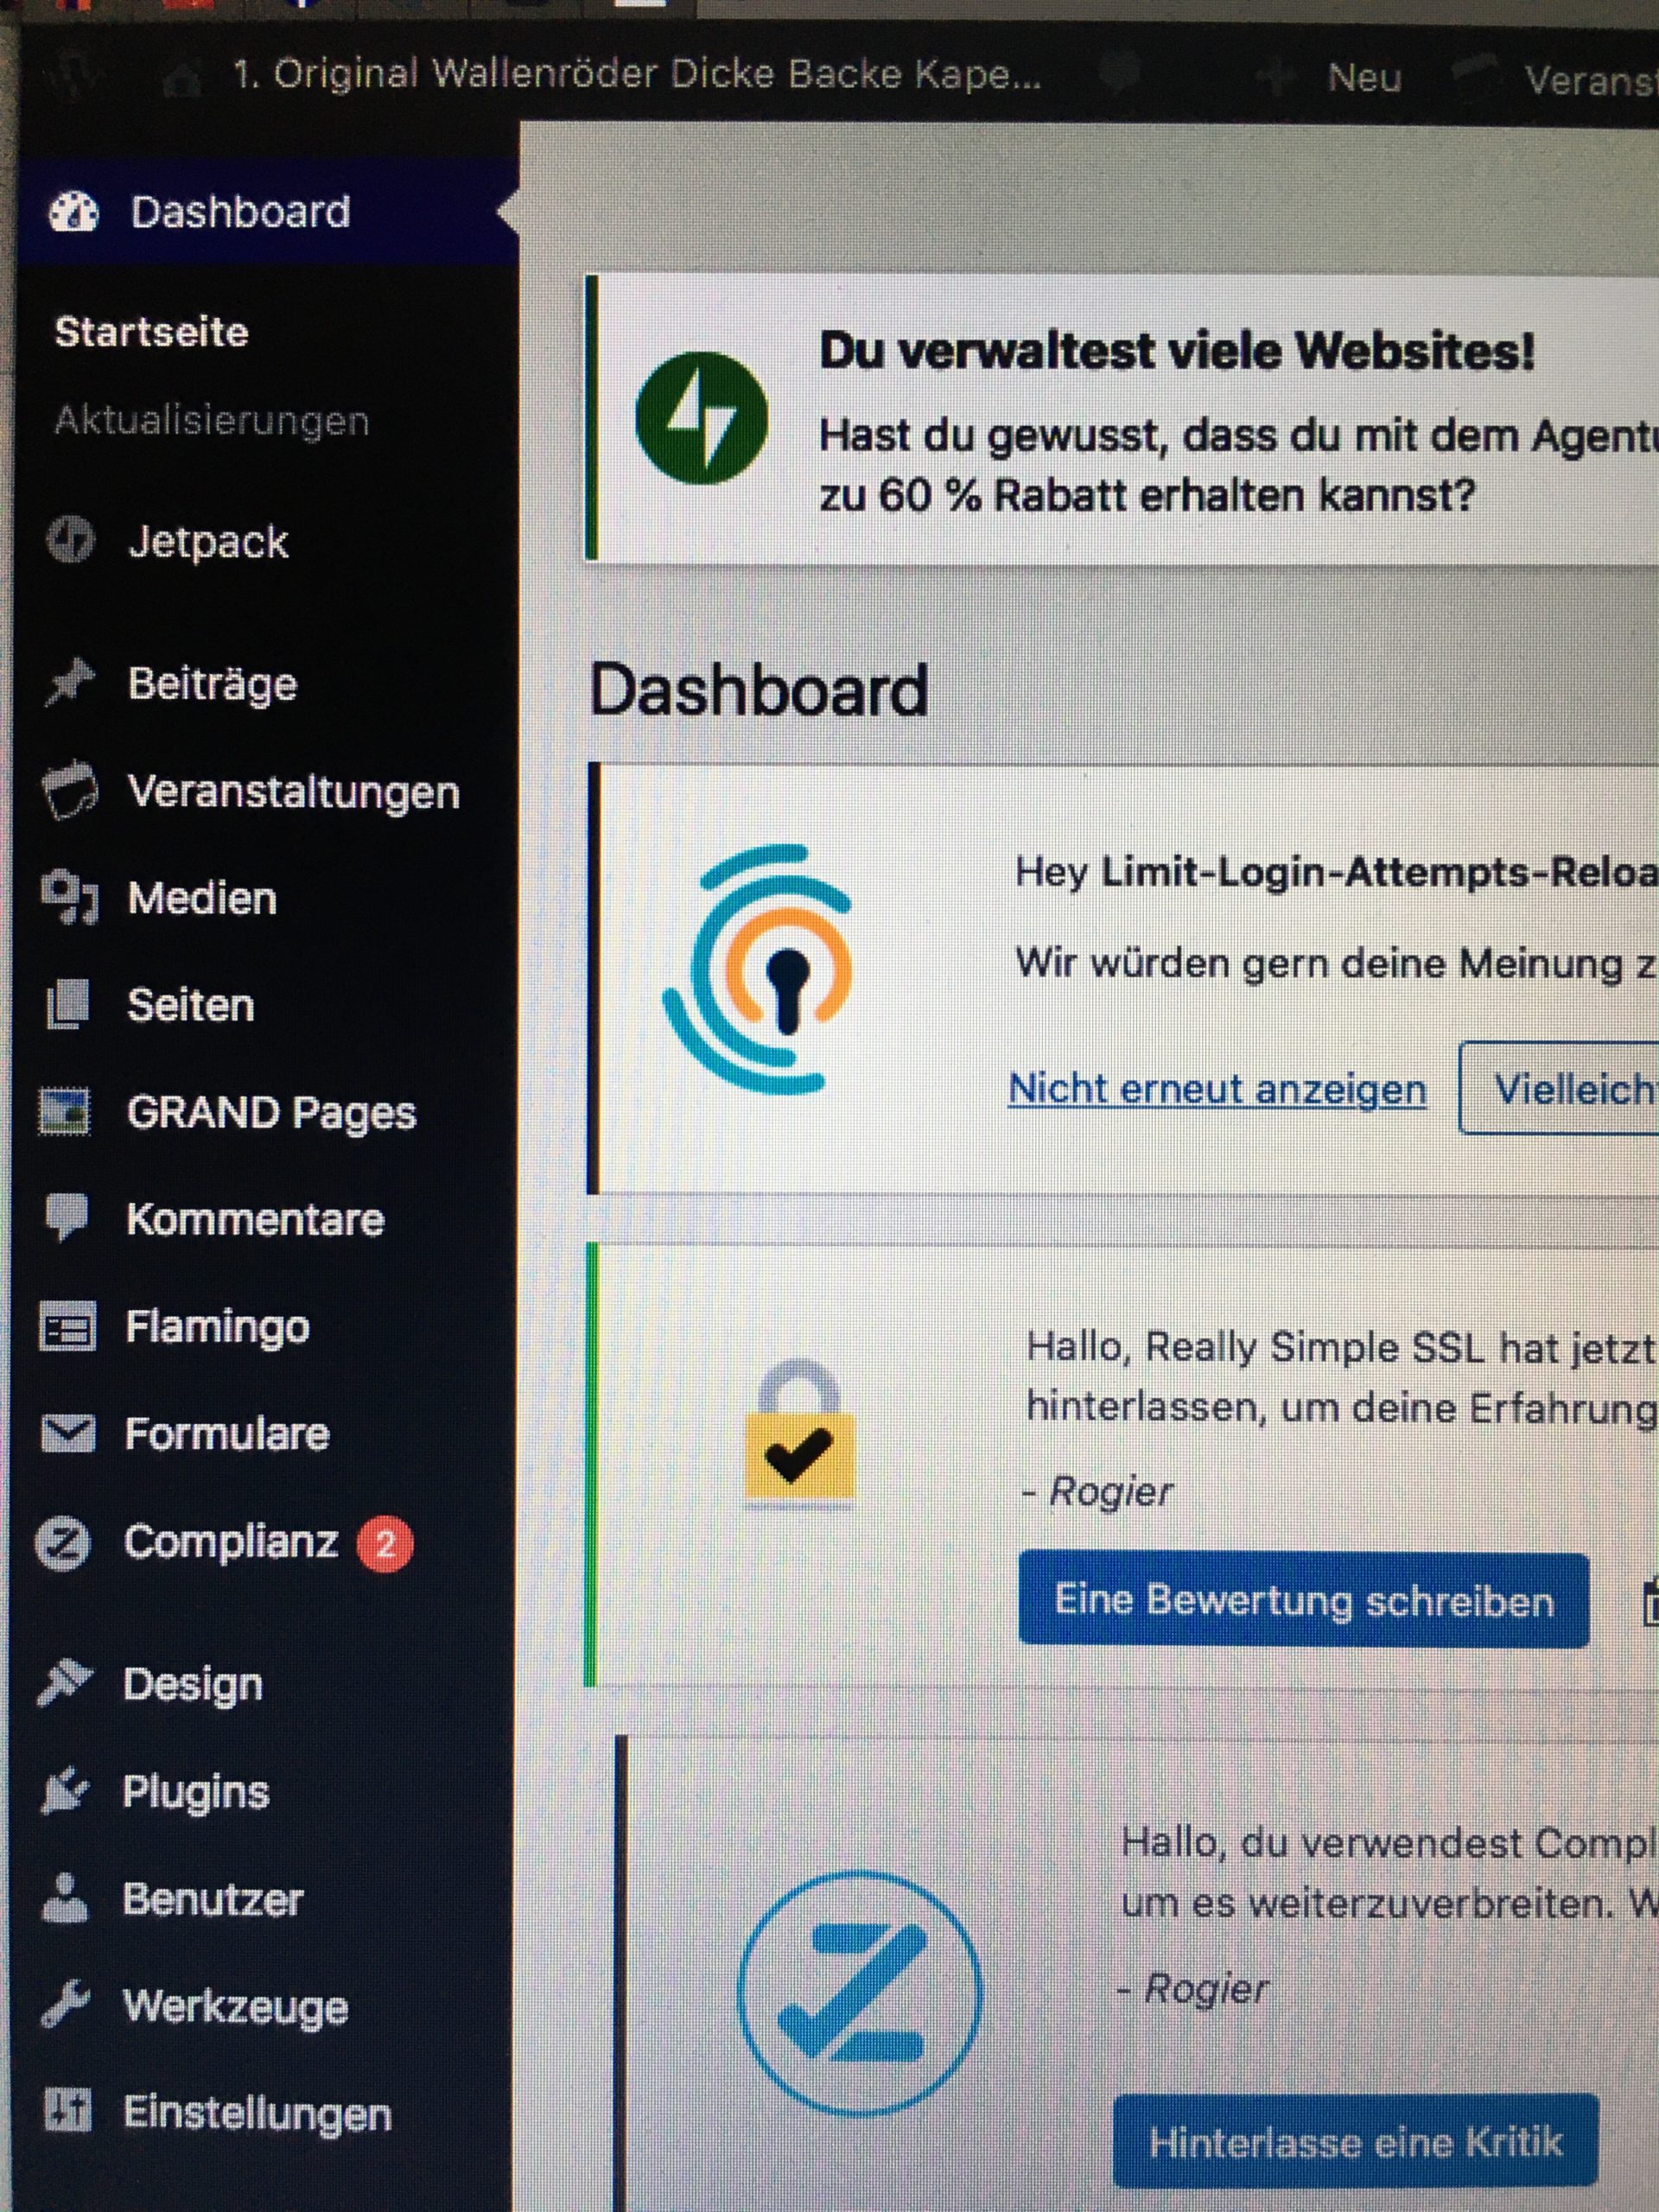This screenshot has width=1659, height=2212.
Task: Open Werkzeuge menu item
Action: point(235,2006)
